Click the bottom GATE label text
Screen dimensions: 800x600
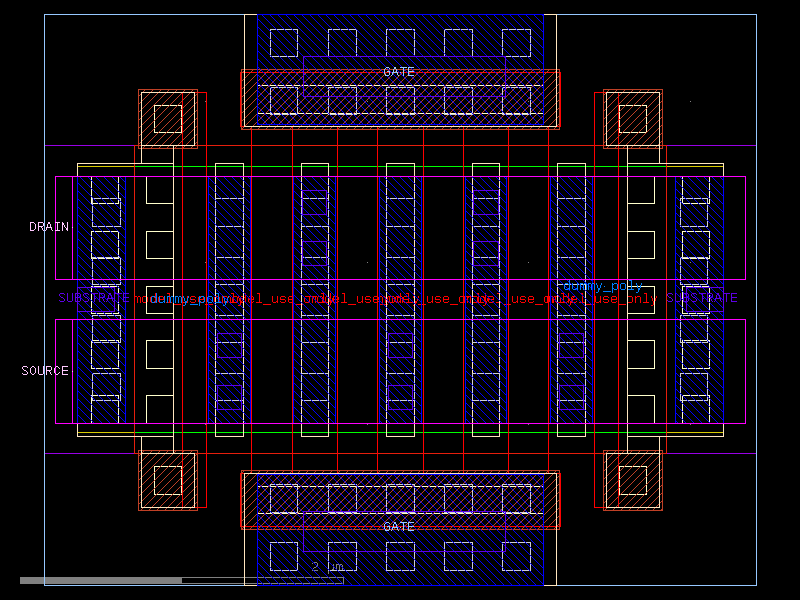398,525
